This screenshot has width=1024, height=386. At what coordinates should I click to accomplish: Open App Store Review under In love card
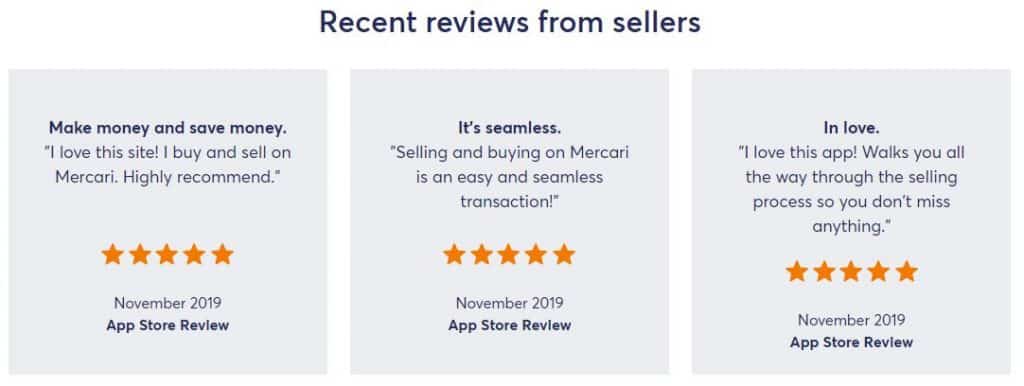852,342
